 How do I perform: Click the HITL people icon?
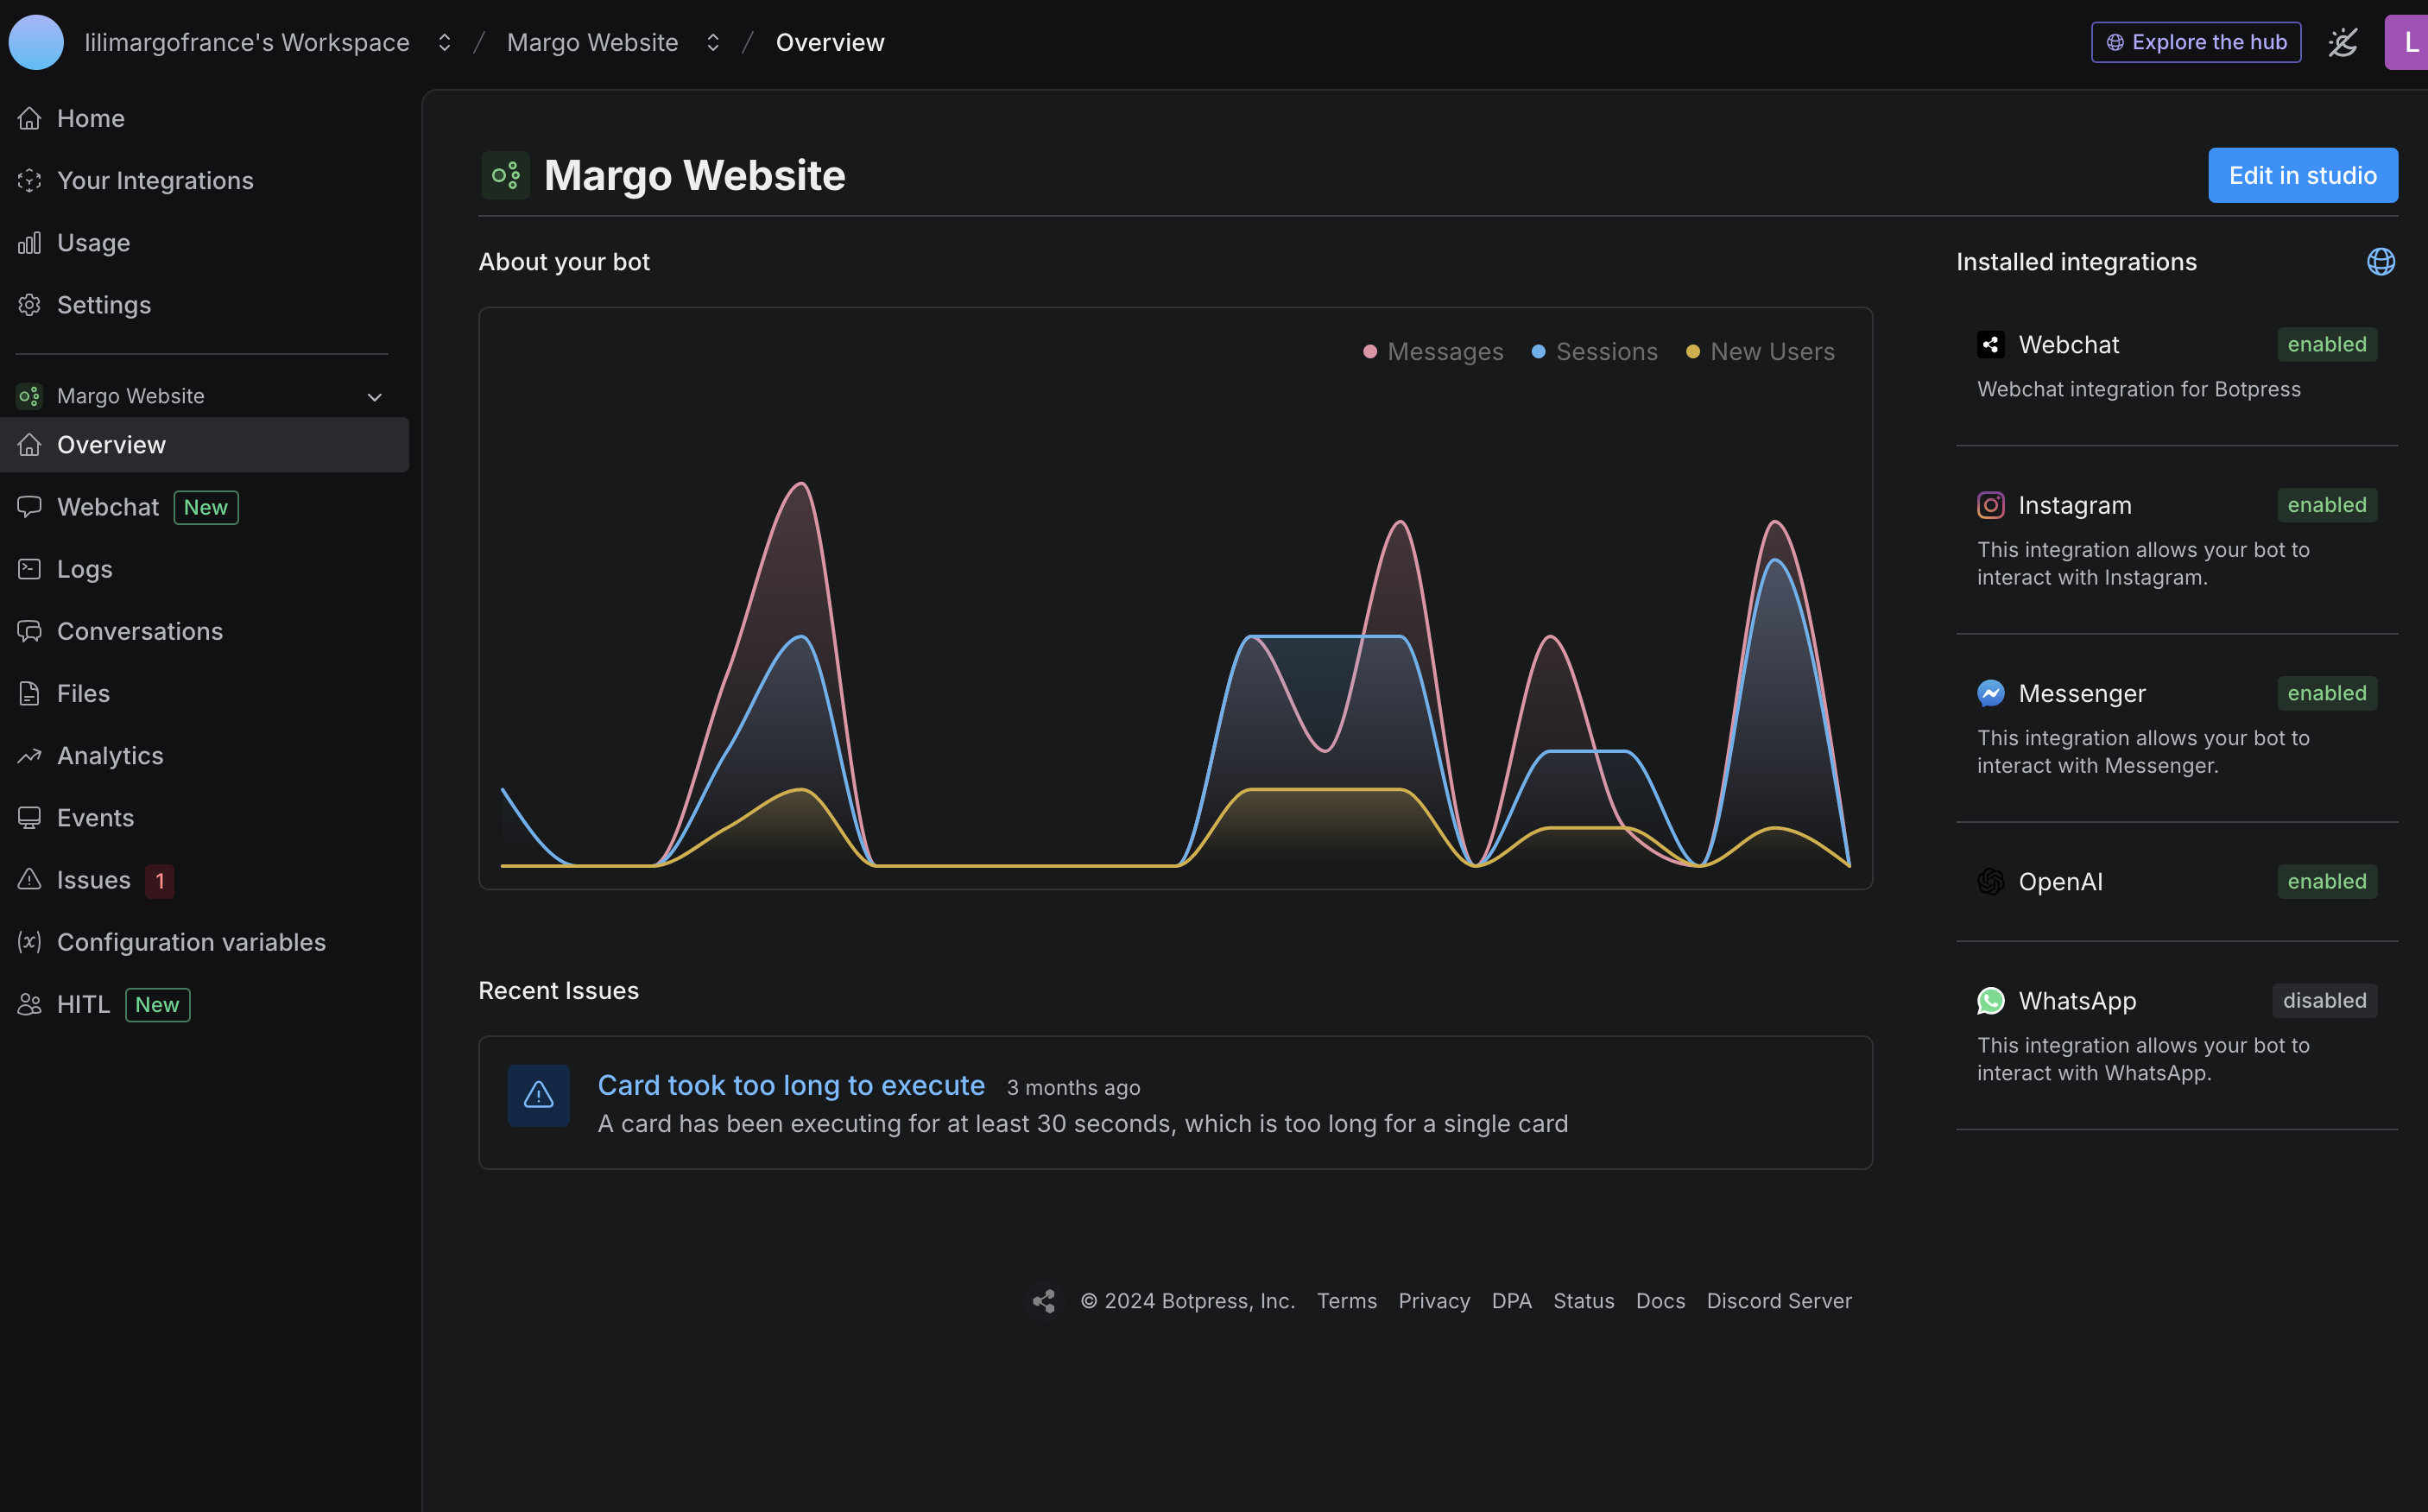click(x=29, y=1004)
